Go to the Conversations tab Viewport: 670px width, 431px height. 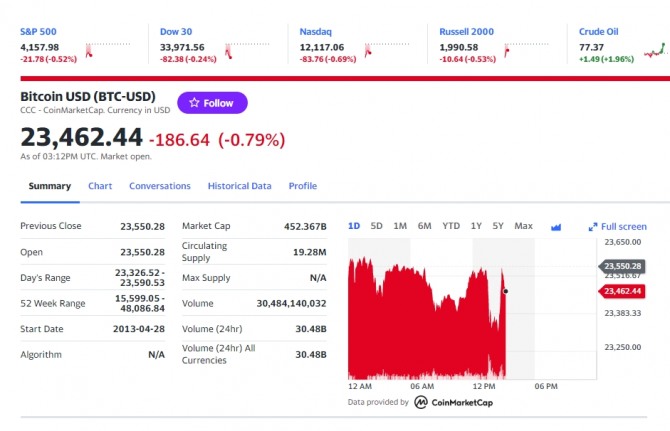pyautogui.click(x=160, y=186)
